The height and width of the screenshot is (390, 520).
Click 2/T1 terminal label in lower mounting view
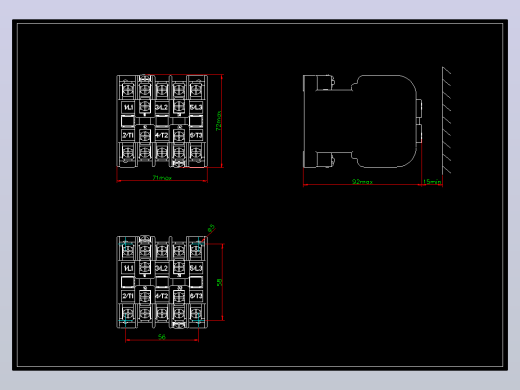(x=128, y=296)
